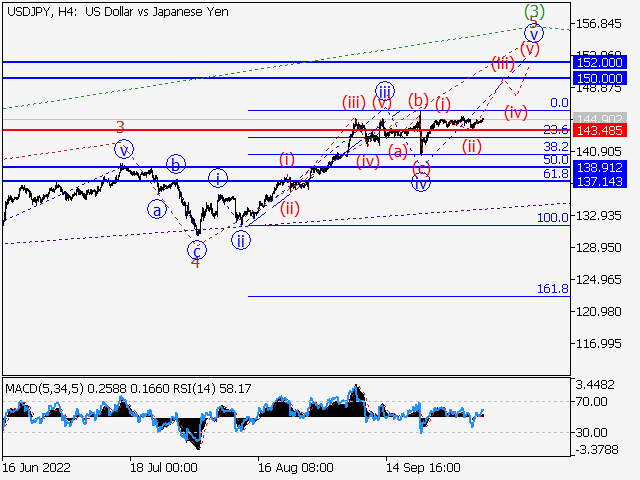Click the circled blue iii wave label
This screenshot has height=480, width=640.
point(385,91)
